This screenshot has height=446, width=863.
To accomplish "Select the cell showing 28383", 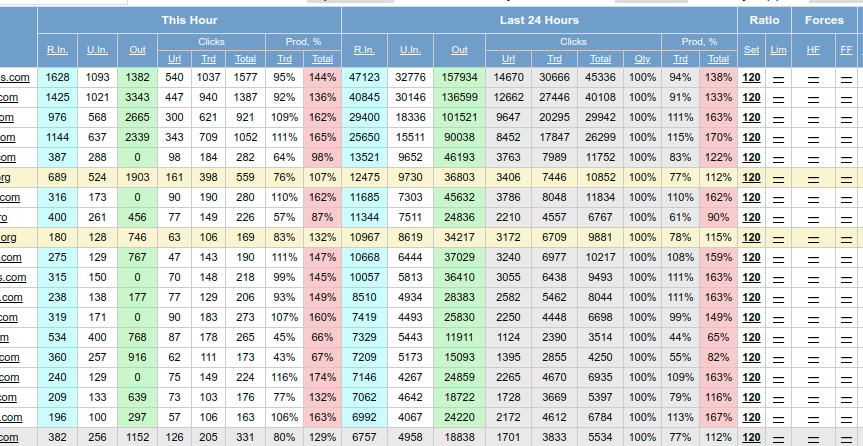I will [459, 297].
